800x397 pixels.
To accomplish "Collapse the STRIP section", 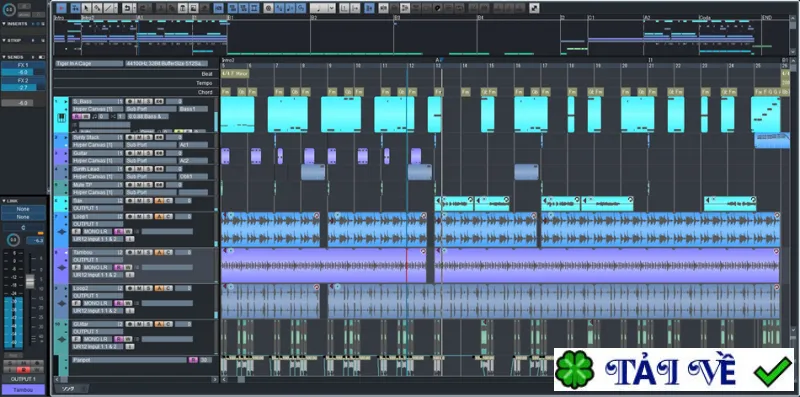I will (4, 40).
